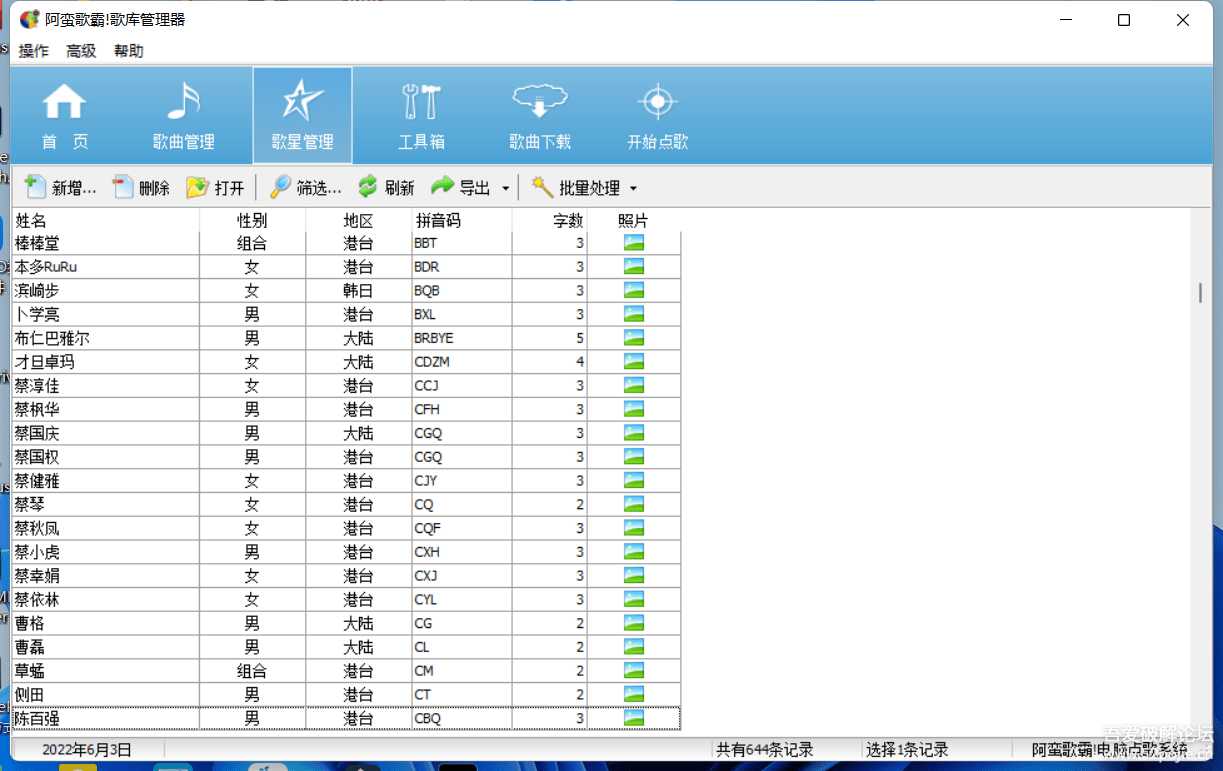
Task: Click the 批量处理 wand icon
Action: tap(539, 186)
